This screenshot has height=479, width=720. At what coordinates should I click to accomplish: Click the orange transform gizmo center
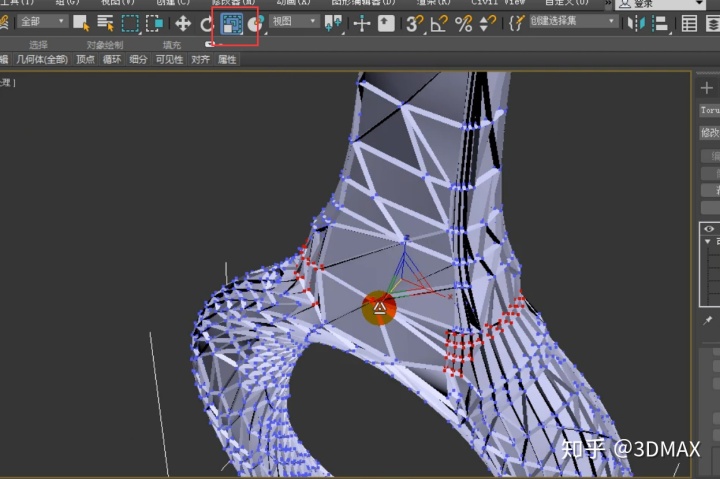coord(379,308)
